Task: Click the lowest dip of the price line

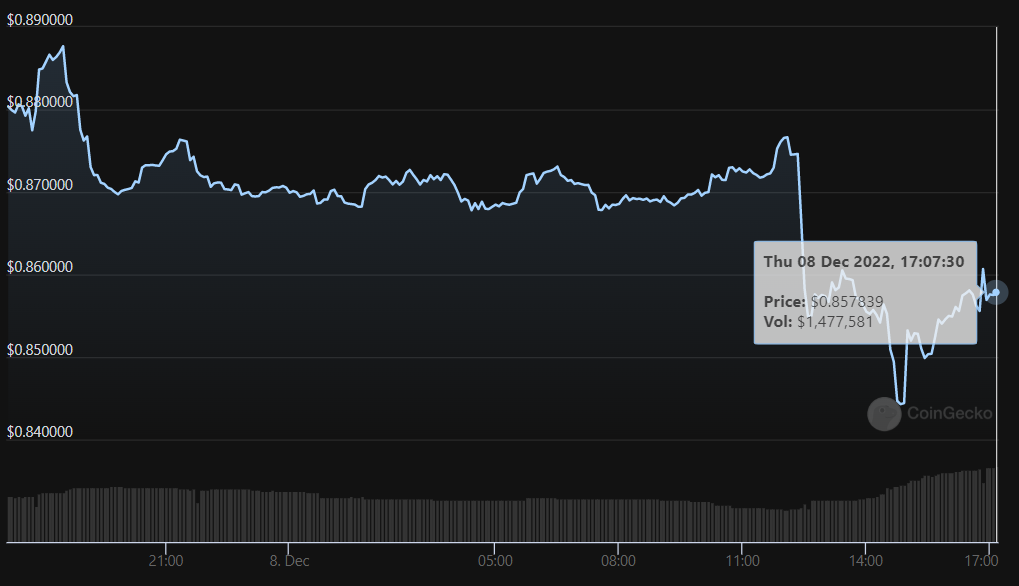Action: 901,403
